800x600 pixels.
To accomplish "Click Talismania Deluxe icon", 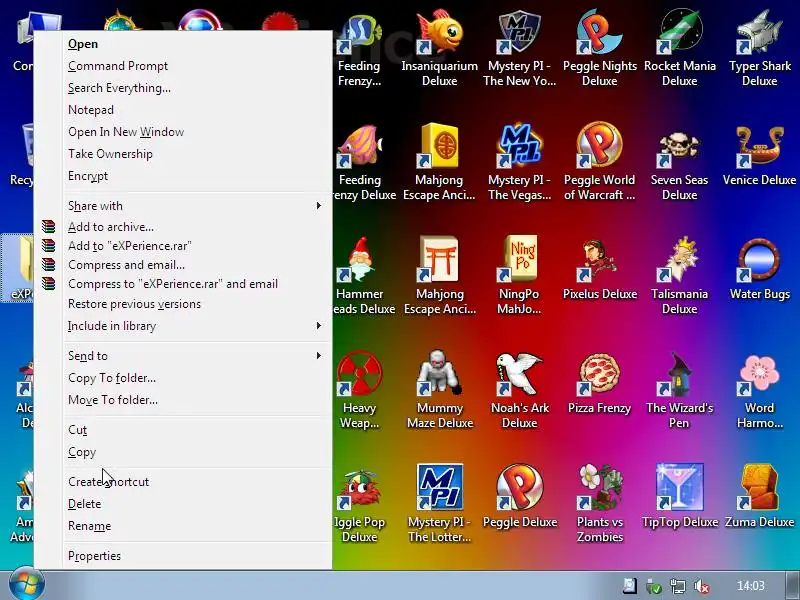I will (680, 260).
